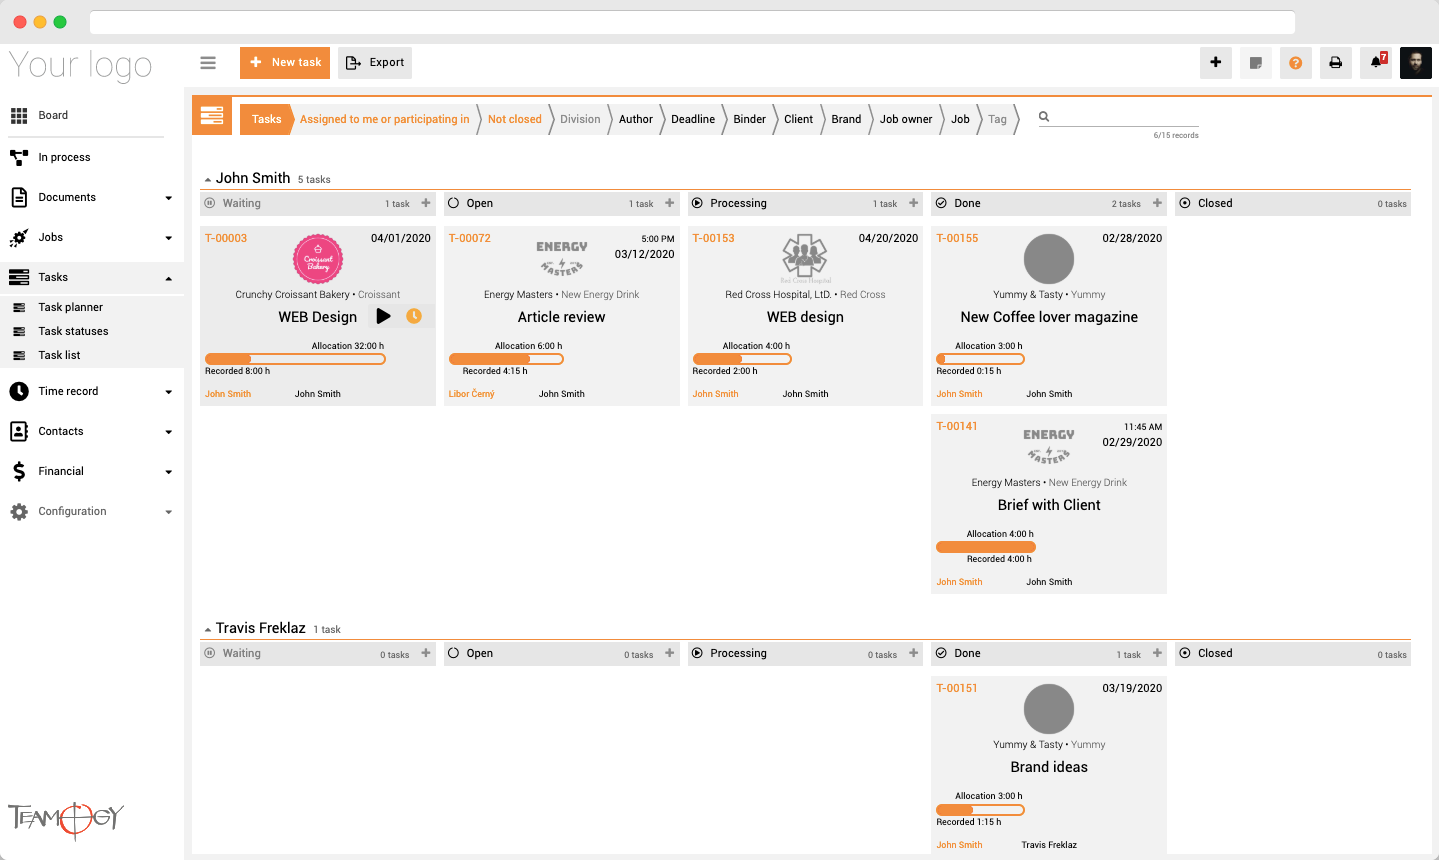Open task link T-00141
The image size is (1439, 860).
956,426
